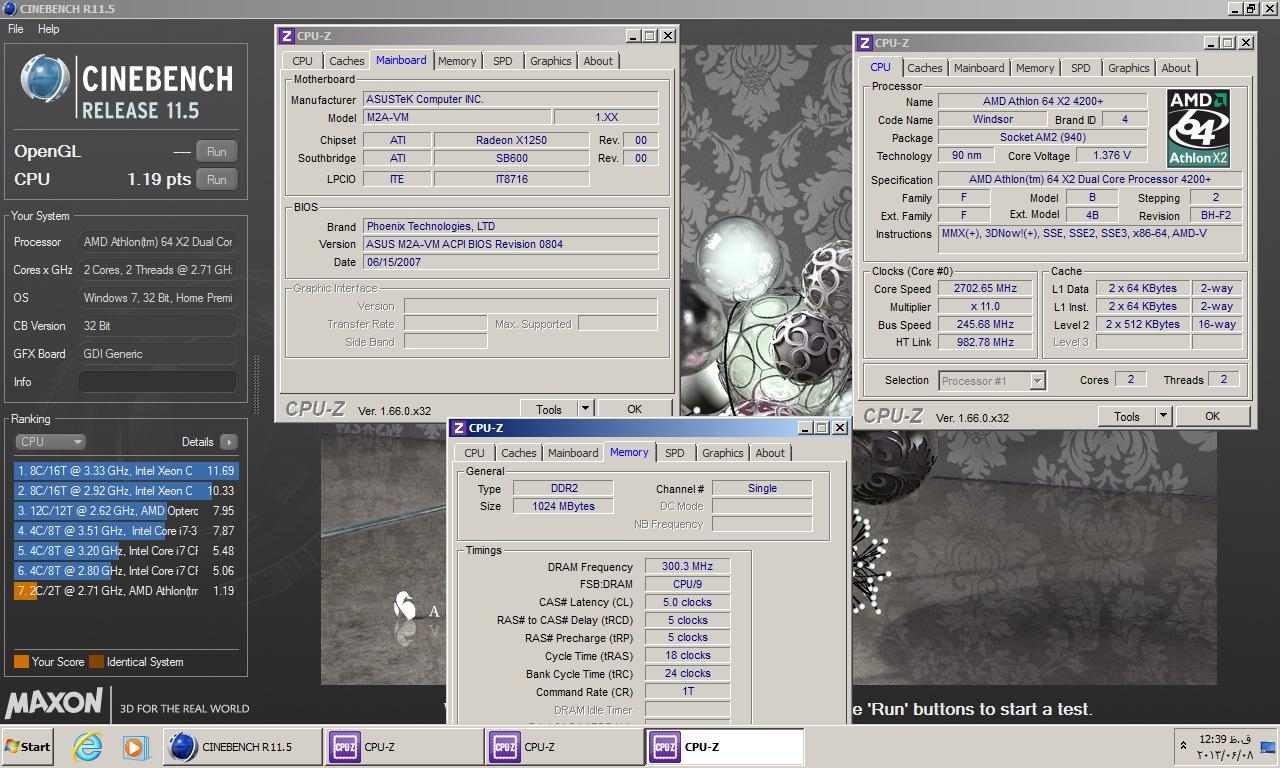Switch to CPU tab in Mainboard CPU-Z window

[x=303, y=61]
